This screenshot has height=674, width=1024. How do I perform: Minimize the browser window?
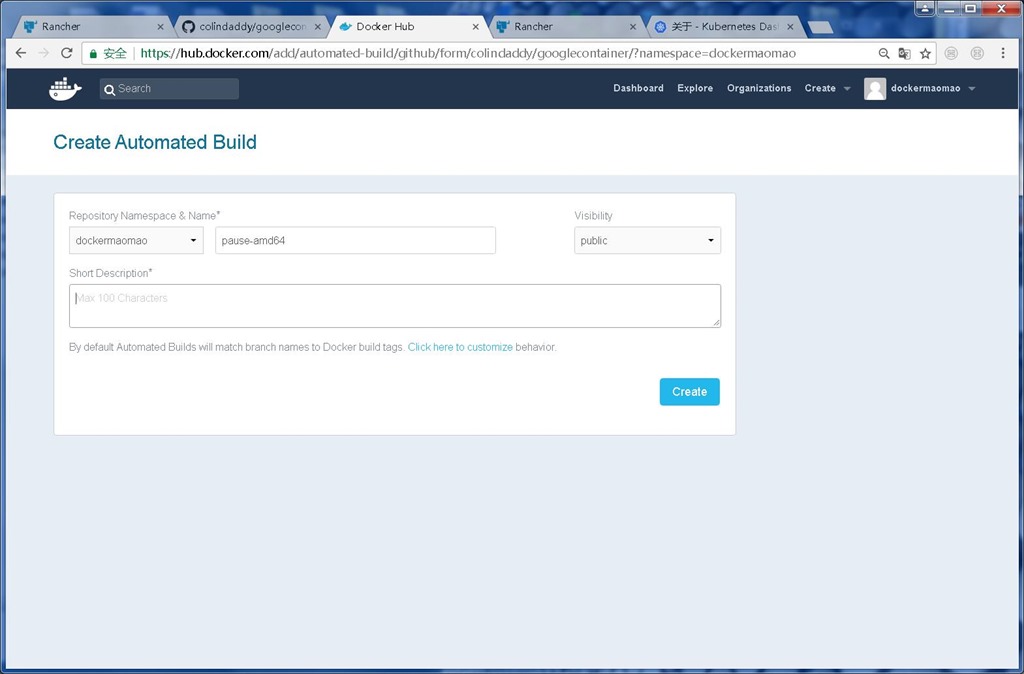(x=949, y=8)
